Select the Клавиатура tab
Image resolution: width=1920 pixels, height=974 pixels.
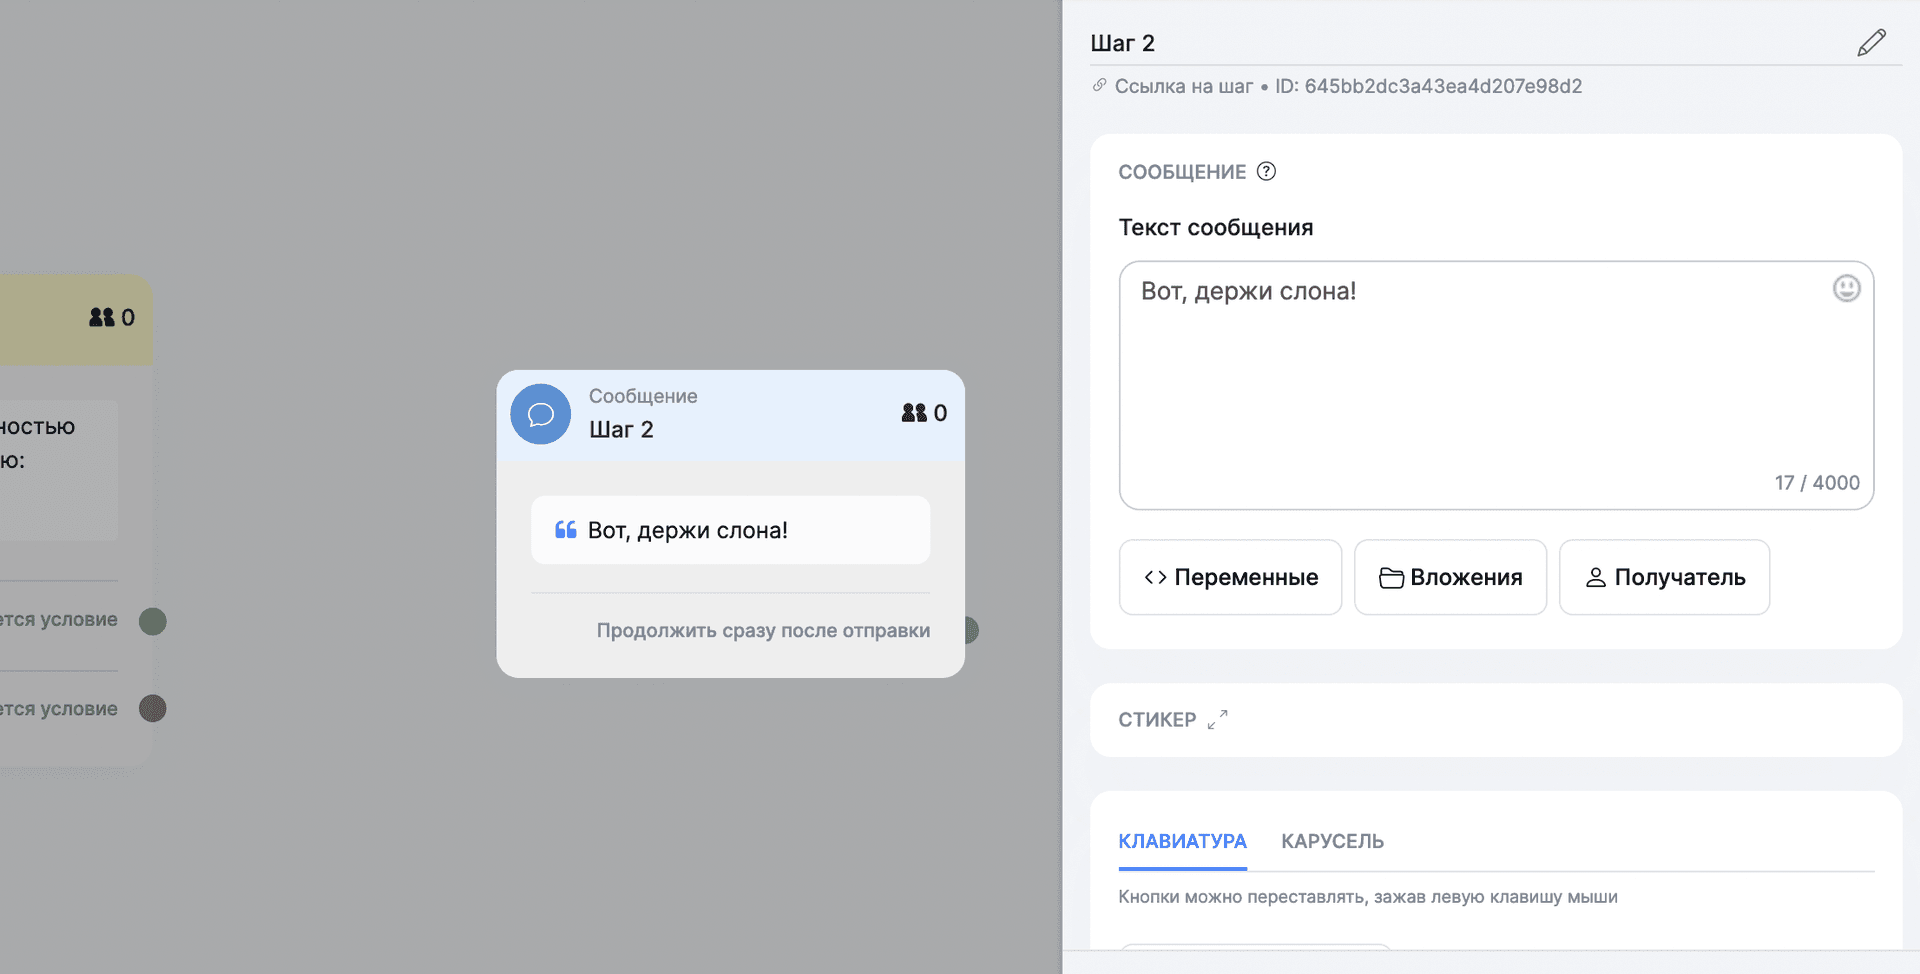pyautogui.click(x=1182, y=841)
